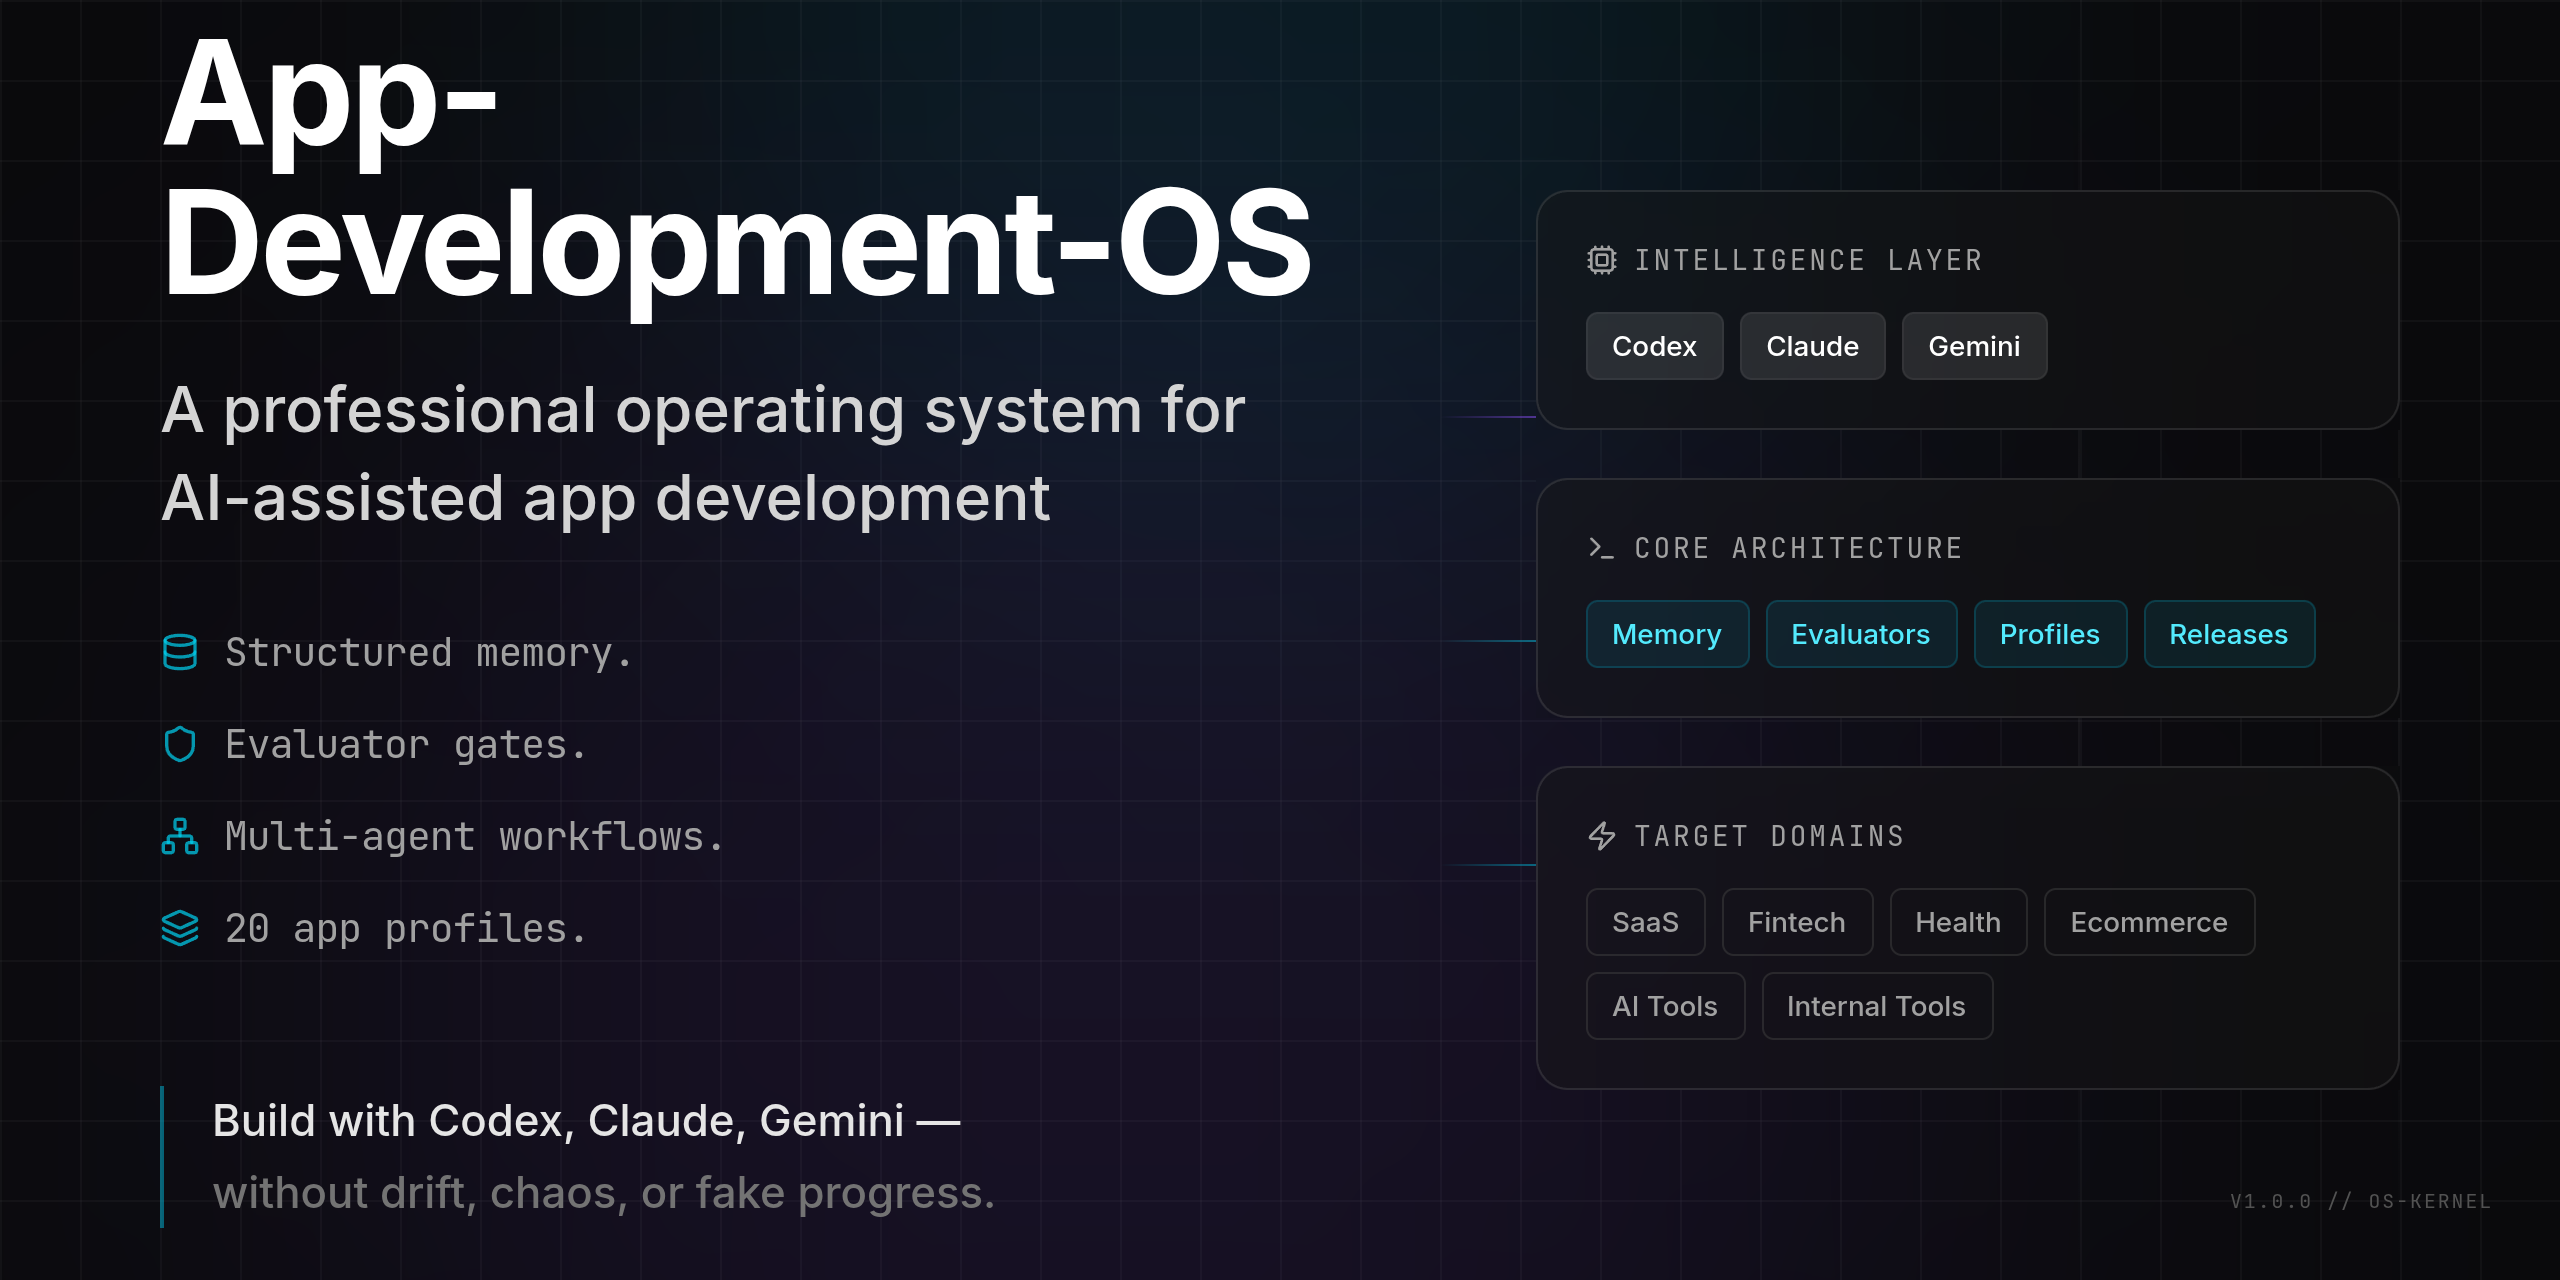Click the Gemini button

coord(1974,346)
